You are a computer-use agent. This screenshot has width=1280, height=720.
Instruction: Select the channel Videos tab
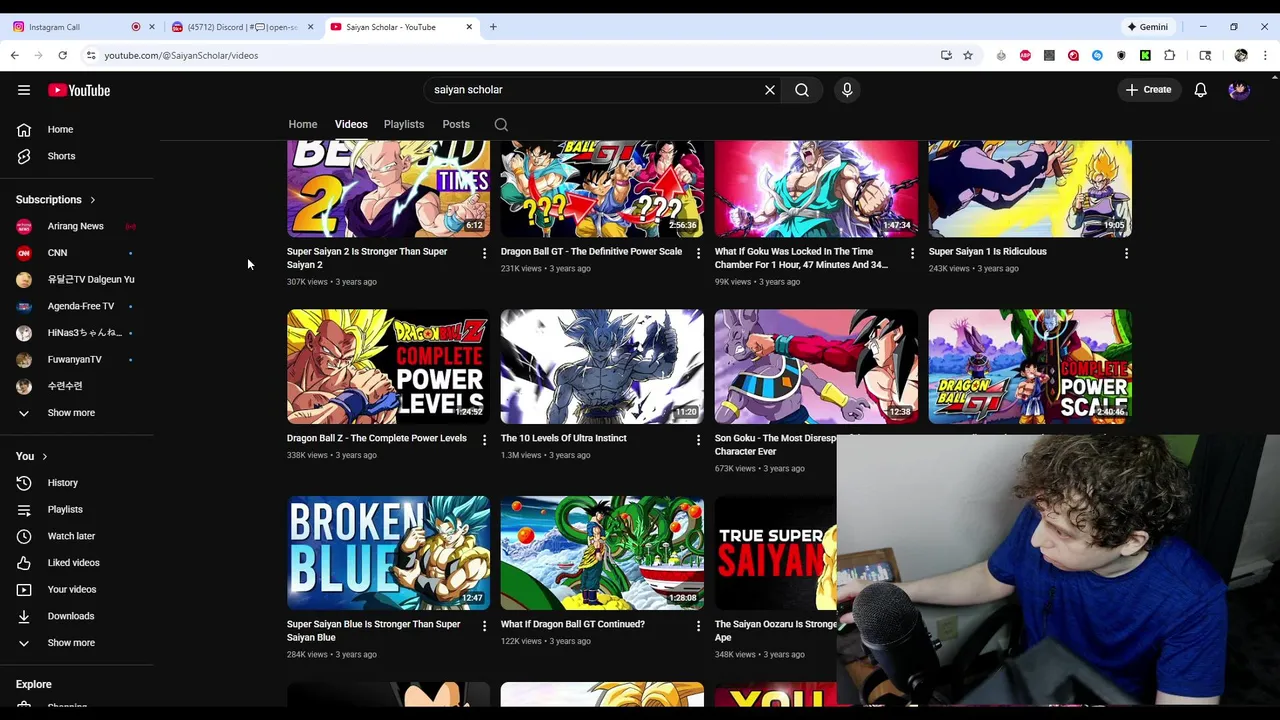(x=351, y=124)
